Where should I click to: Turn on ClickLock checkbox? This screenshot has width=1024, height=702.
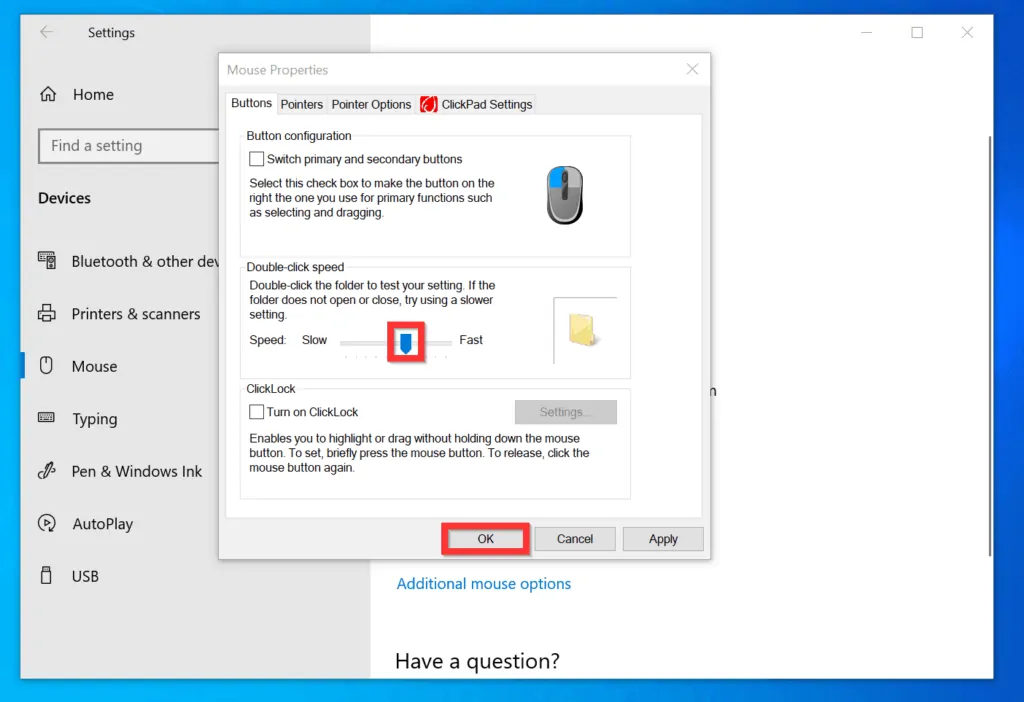[x=257, y=412]
